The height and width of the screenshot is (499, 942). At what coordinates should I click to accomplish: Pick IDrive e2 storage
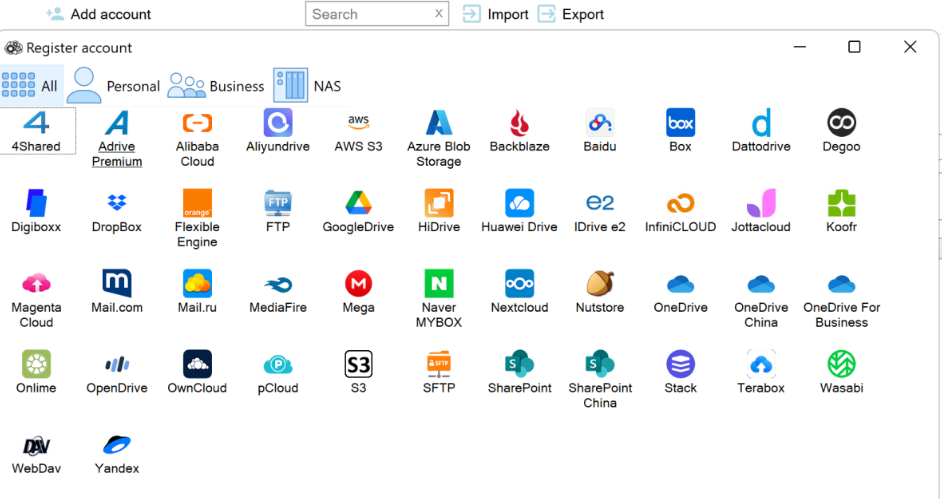tap(600, 211)
